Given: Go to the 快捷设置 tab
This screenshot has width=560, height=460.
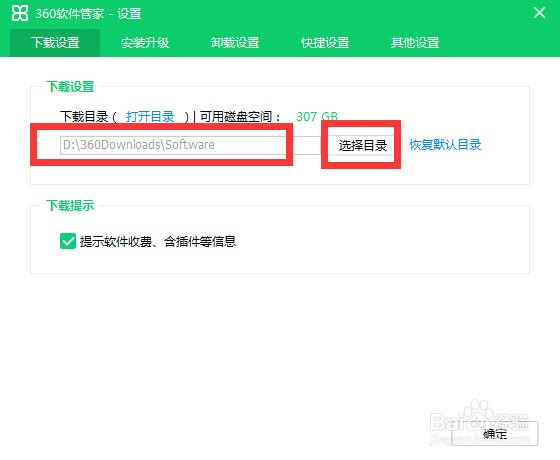Looking at the screenshot, I should pyautogui.click(x=325, y=42).
